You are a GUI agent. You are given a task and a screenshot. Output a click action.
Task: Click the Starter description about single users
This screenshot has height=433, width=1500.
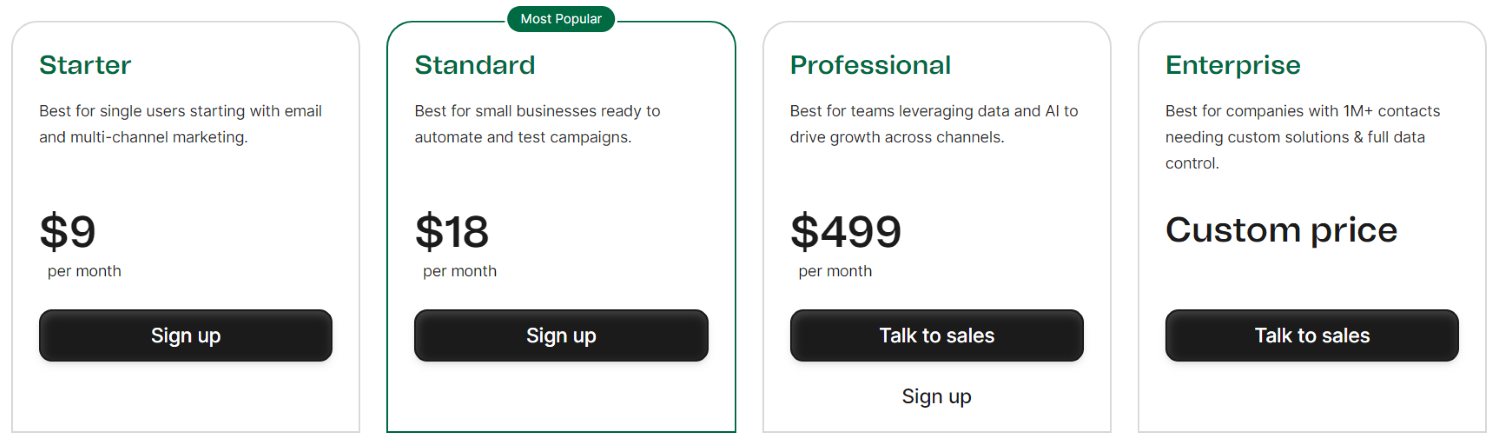(180, 124)
